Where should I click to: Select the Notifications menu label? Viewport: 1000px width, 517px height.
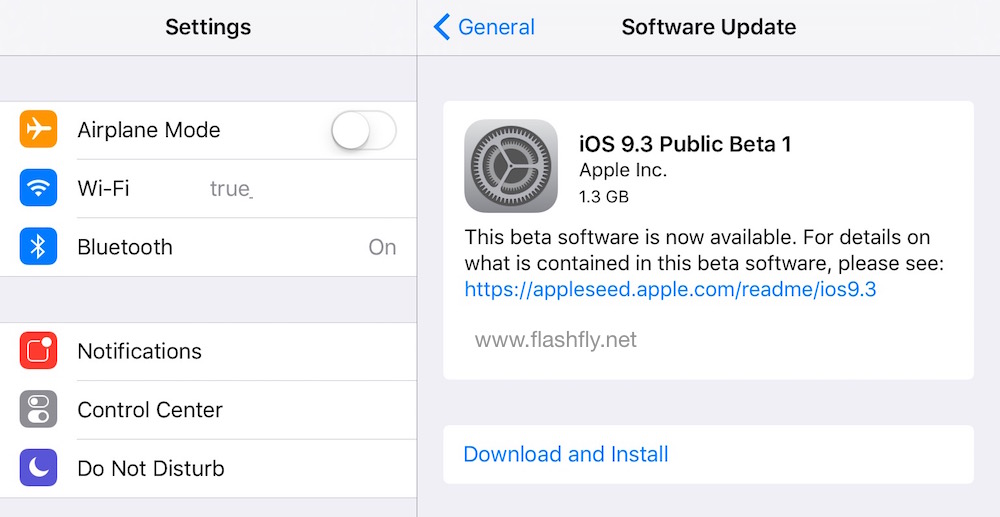139,351
